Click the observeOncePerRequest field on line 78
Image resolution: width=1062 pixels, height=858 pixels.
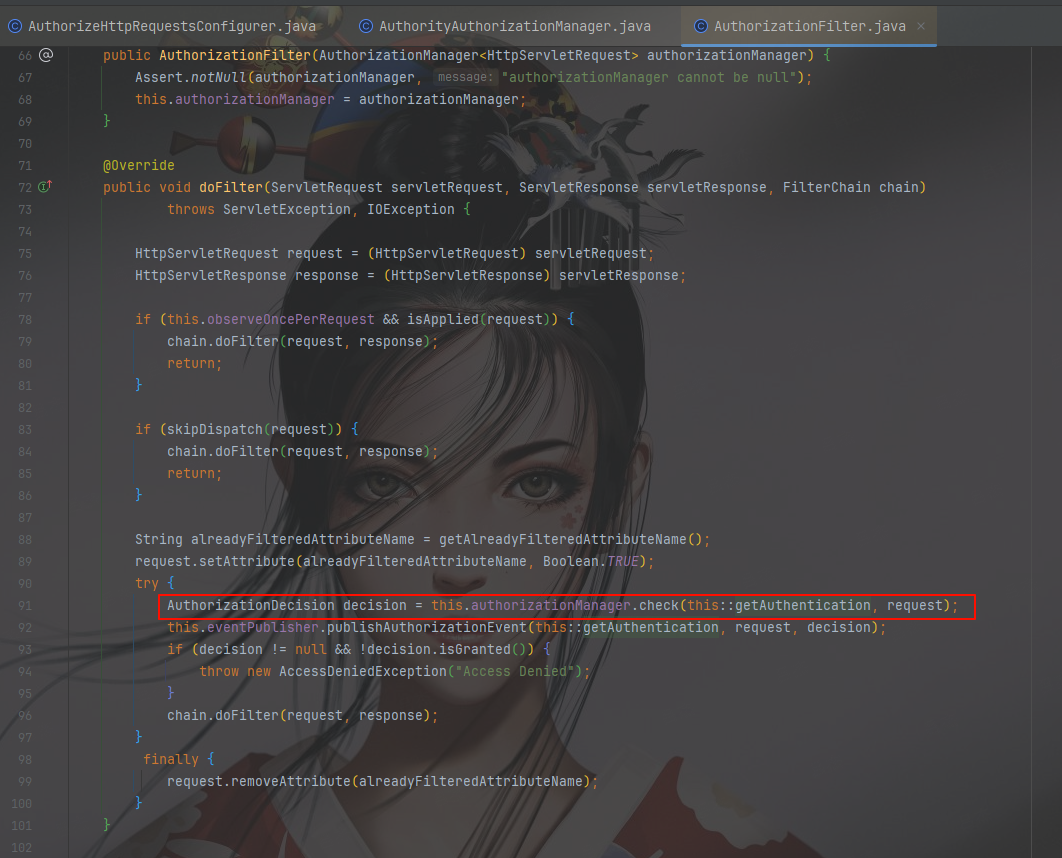(x=291, y=319)
